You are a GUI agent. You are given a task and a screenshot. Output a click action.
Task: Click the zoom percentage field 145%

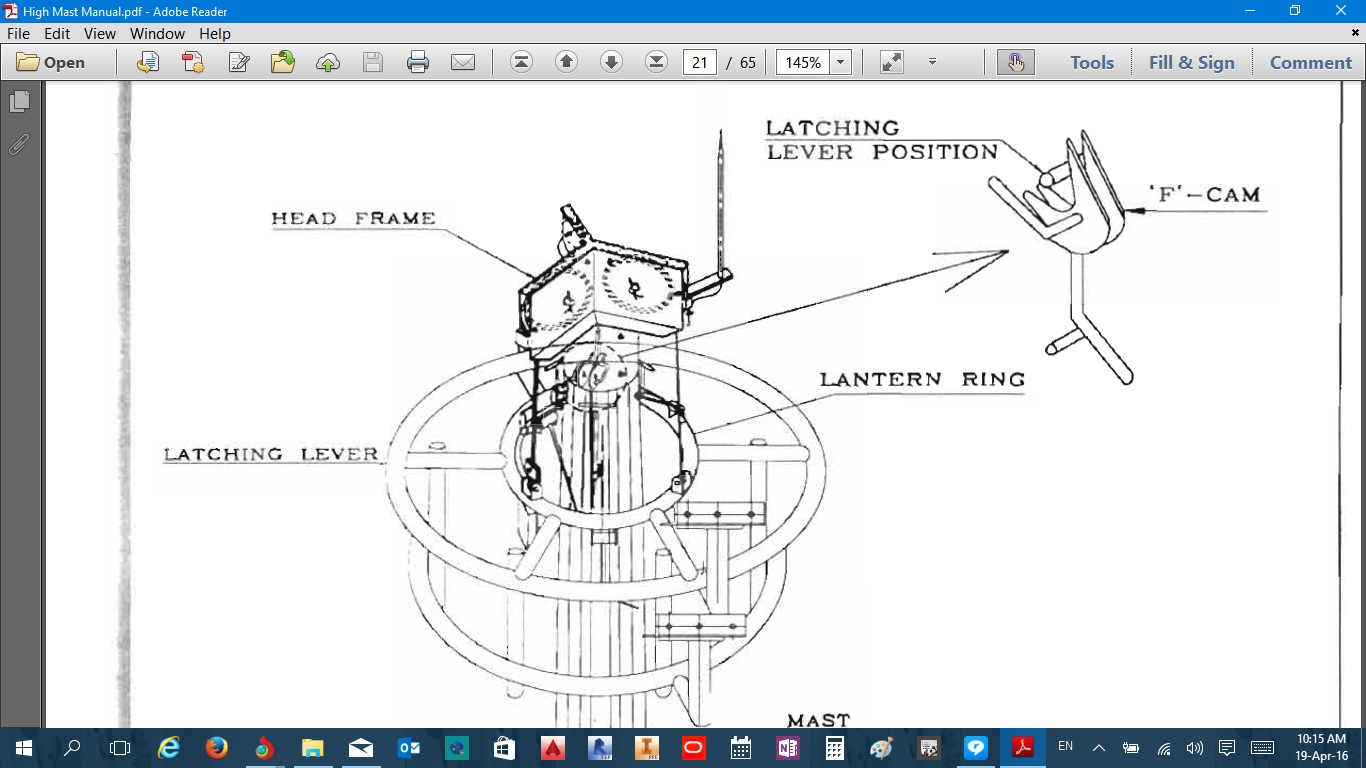click(803, 62)
